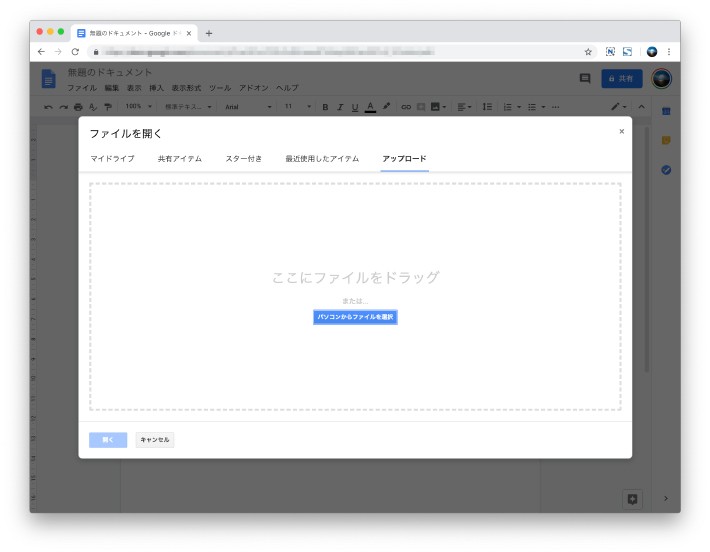Open the paragraph style dropdown
The height and width of the screenshot is (552, 710).
point(188,107)
